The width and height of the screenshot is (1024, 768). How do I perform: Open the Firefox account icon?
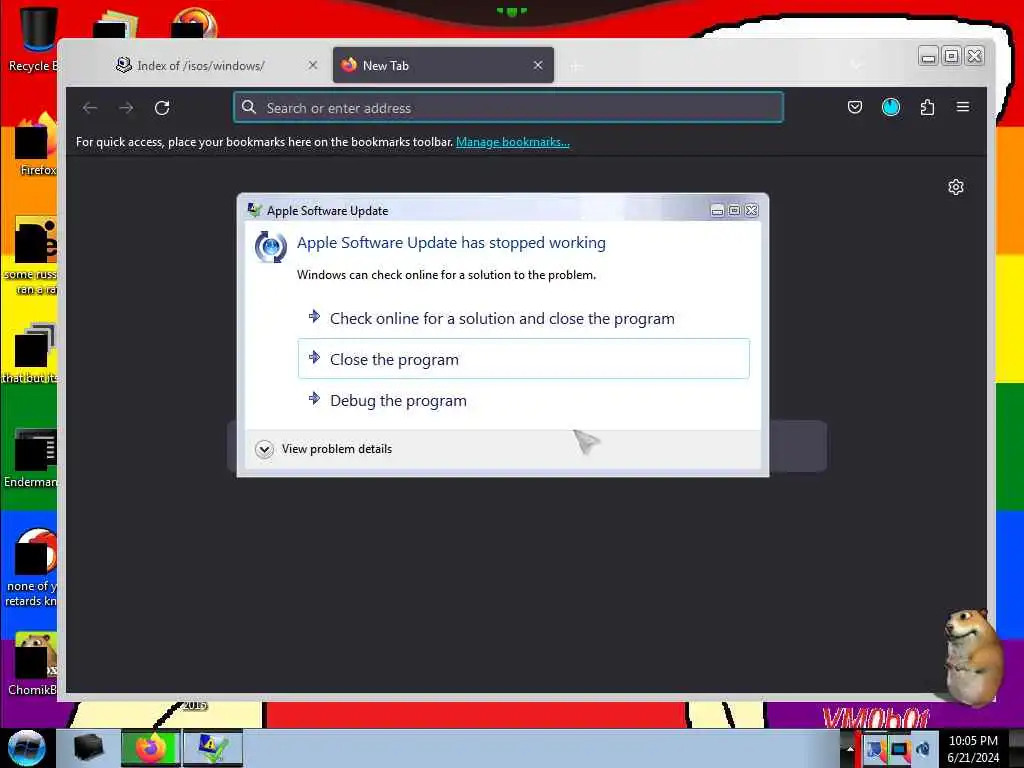tap(891, 107)
